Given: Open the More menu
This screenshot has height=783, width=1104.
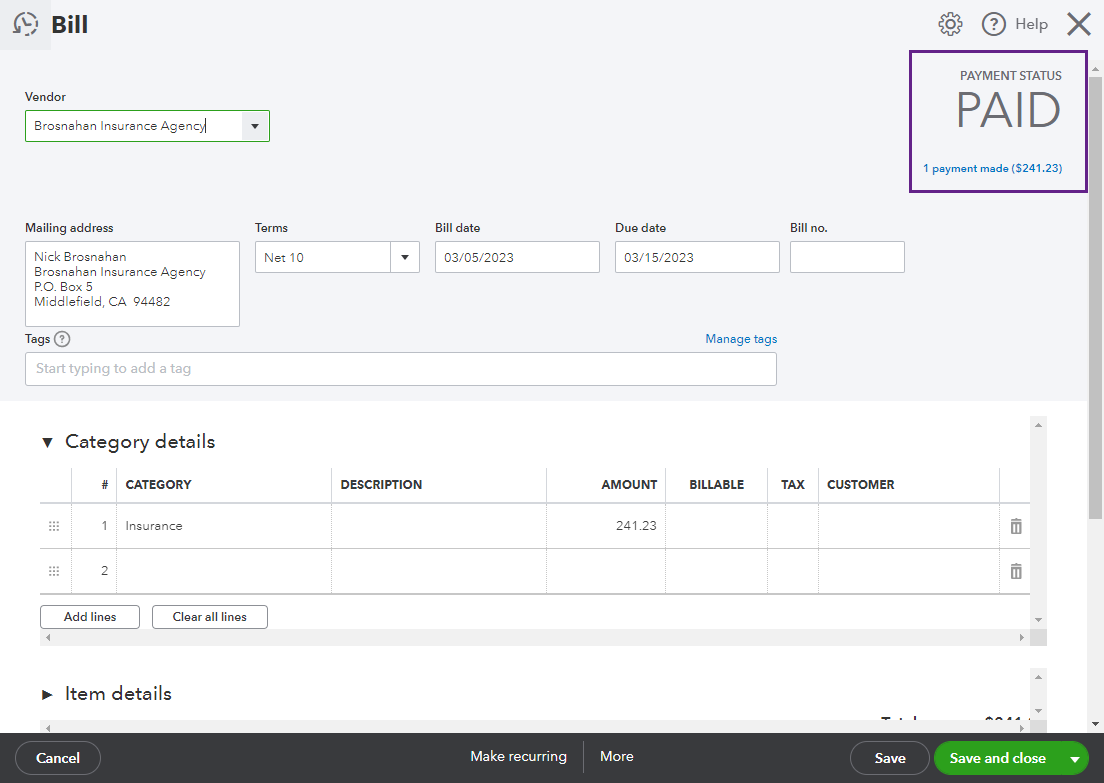Looking at the screenshot, I should coord(616,756).
